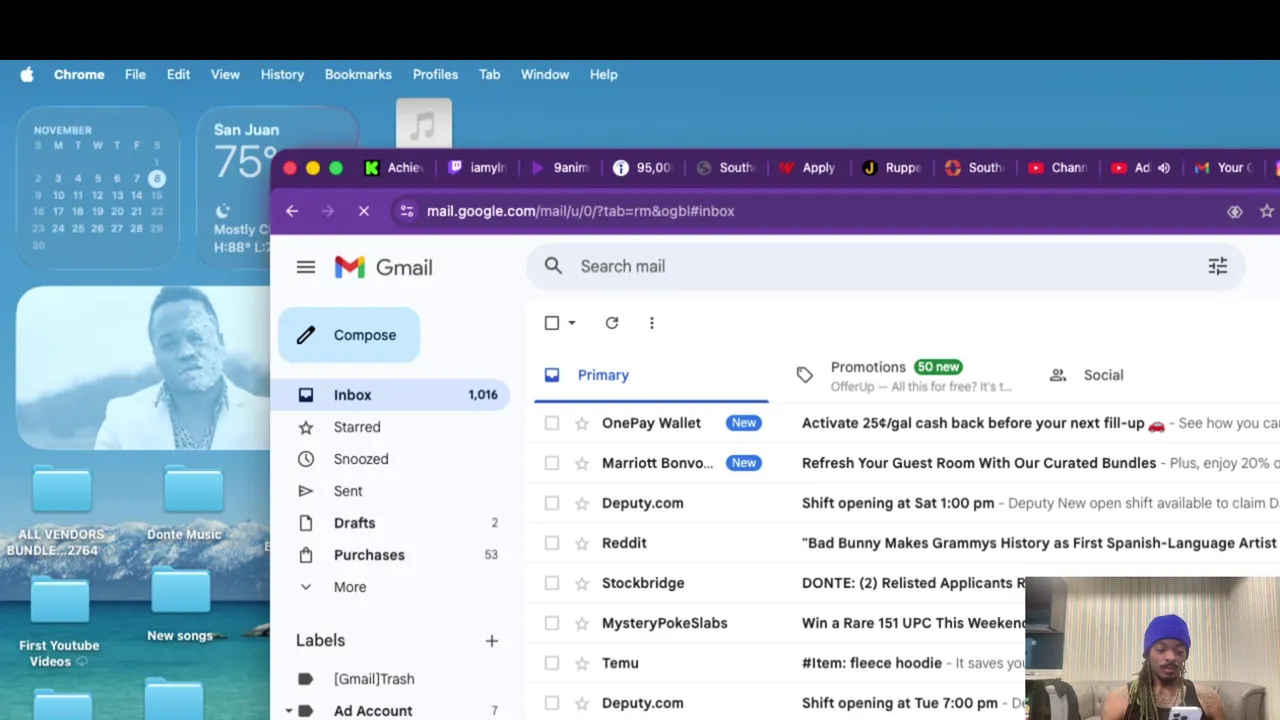The image size is (1280, 720).
Task: Select the Deputy.com Sat 1:00 pm checkbox
Action: click(x=552, y=503)
